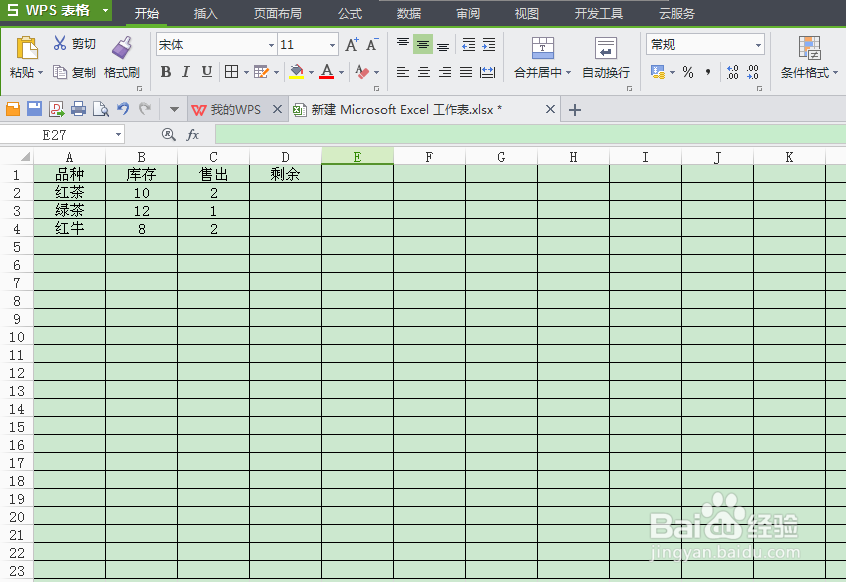Image resolution: width=846 pixels, height=582 pixels.
Task: Apply yellow fill color bucket
Action: click(x=297, y=72)
